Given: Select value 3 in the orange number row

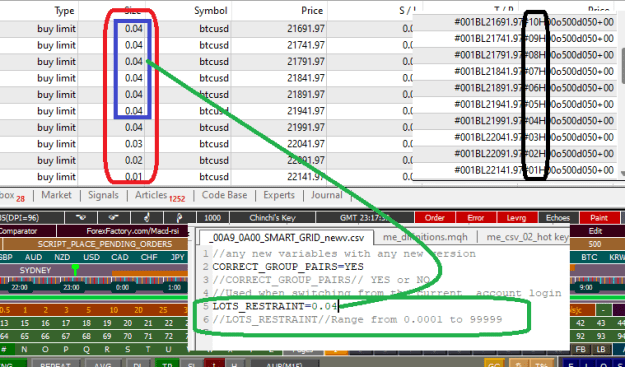Looking at the screenshot, I should (x=66, y=310).
